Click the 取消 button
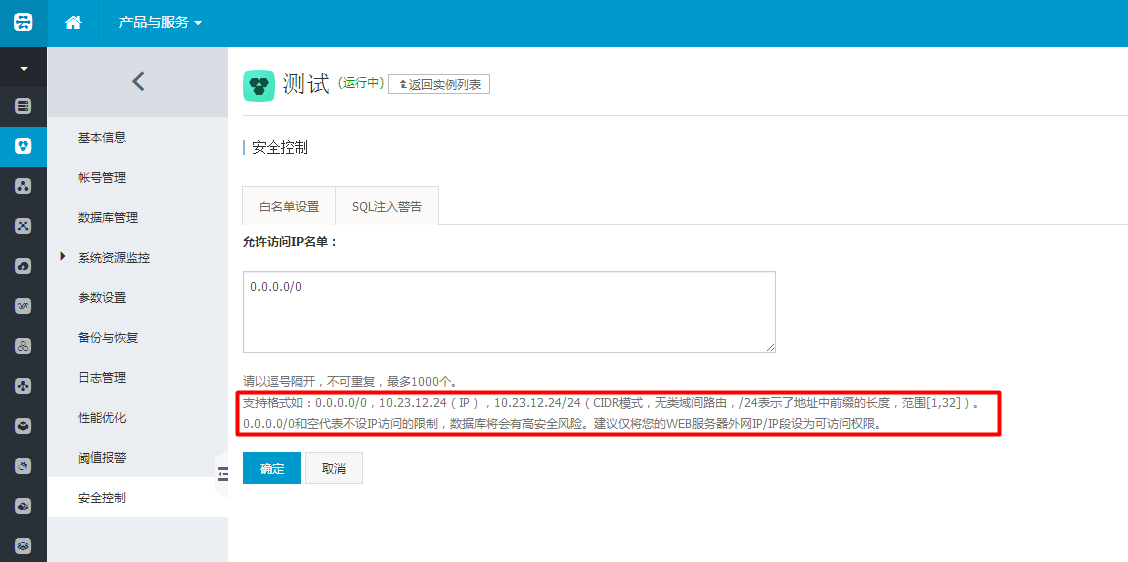The height and width of the screenshot is (562, 1128). (x=334, y=468)
